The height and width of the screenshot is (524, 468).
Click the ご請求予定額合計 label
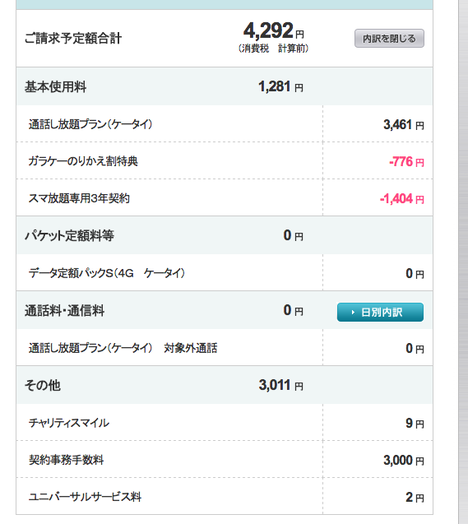coord(73,38)
